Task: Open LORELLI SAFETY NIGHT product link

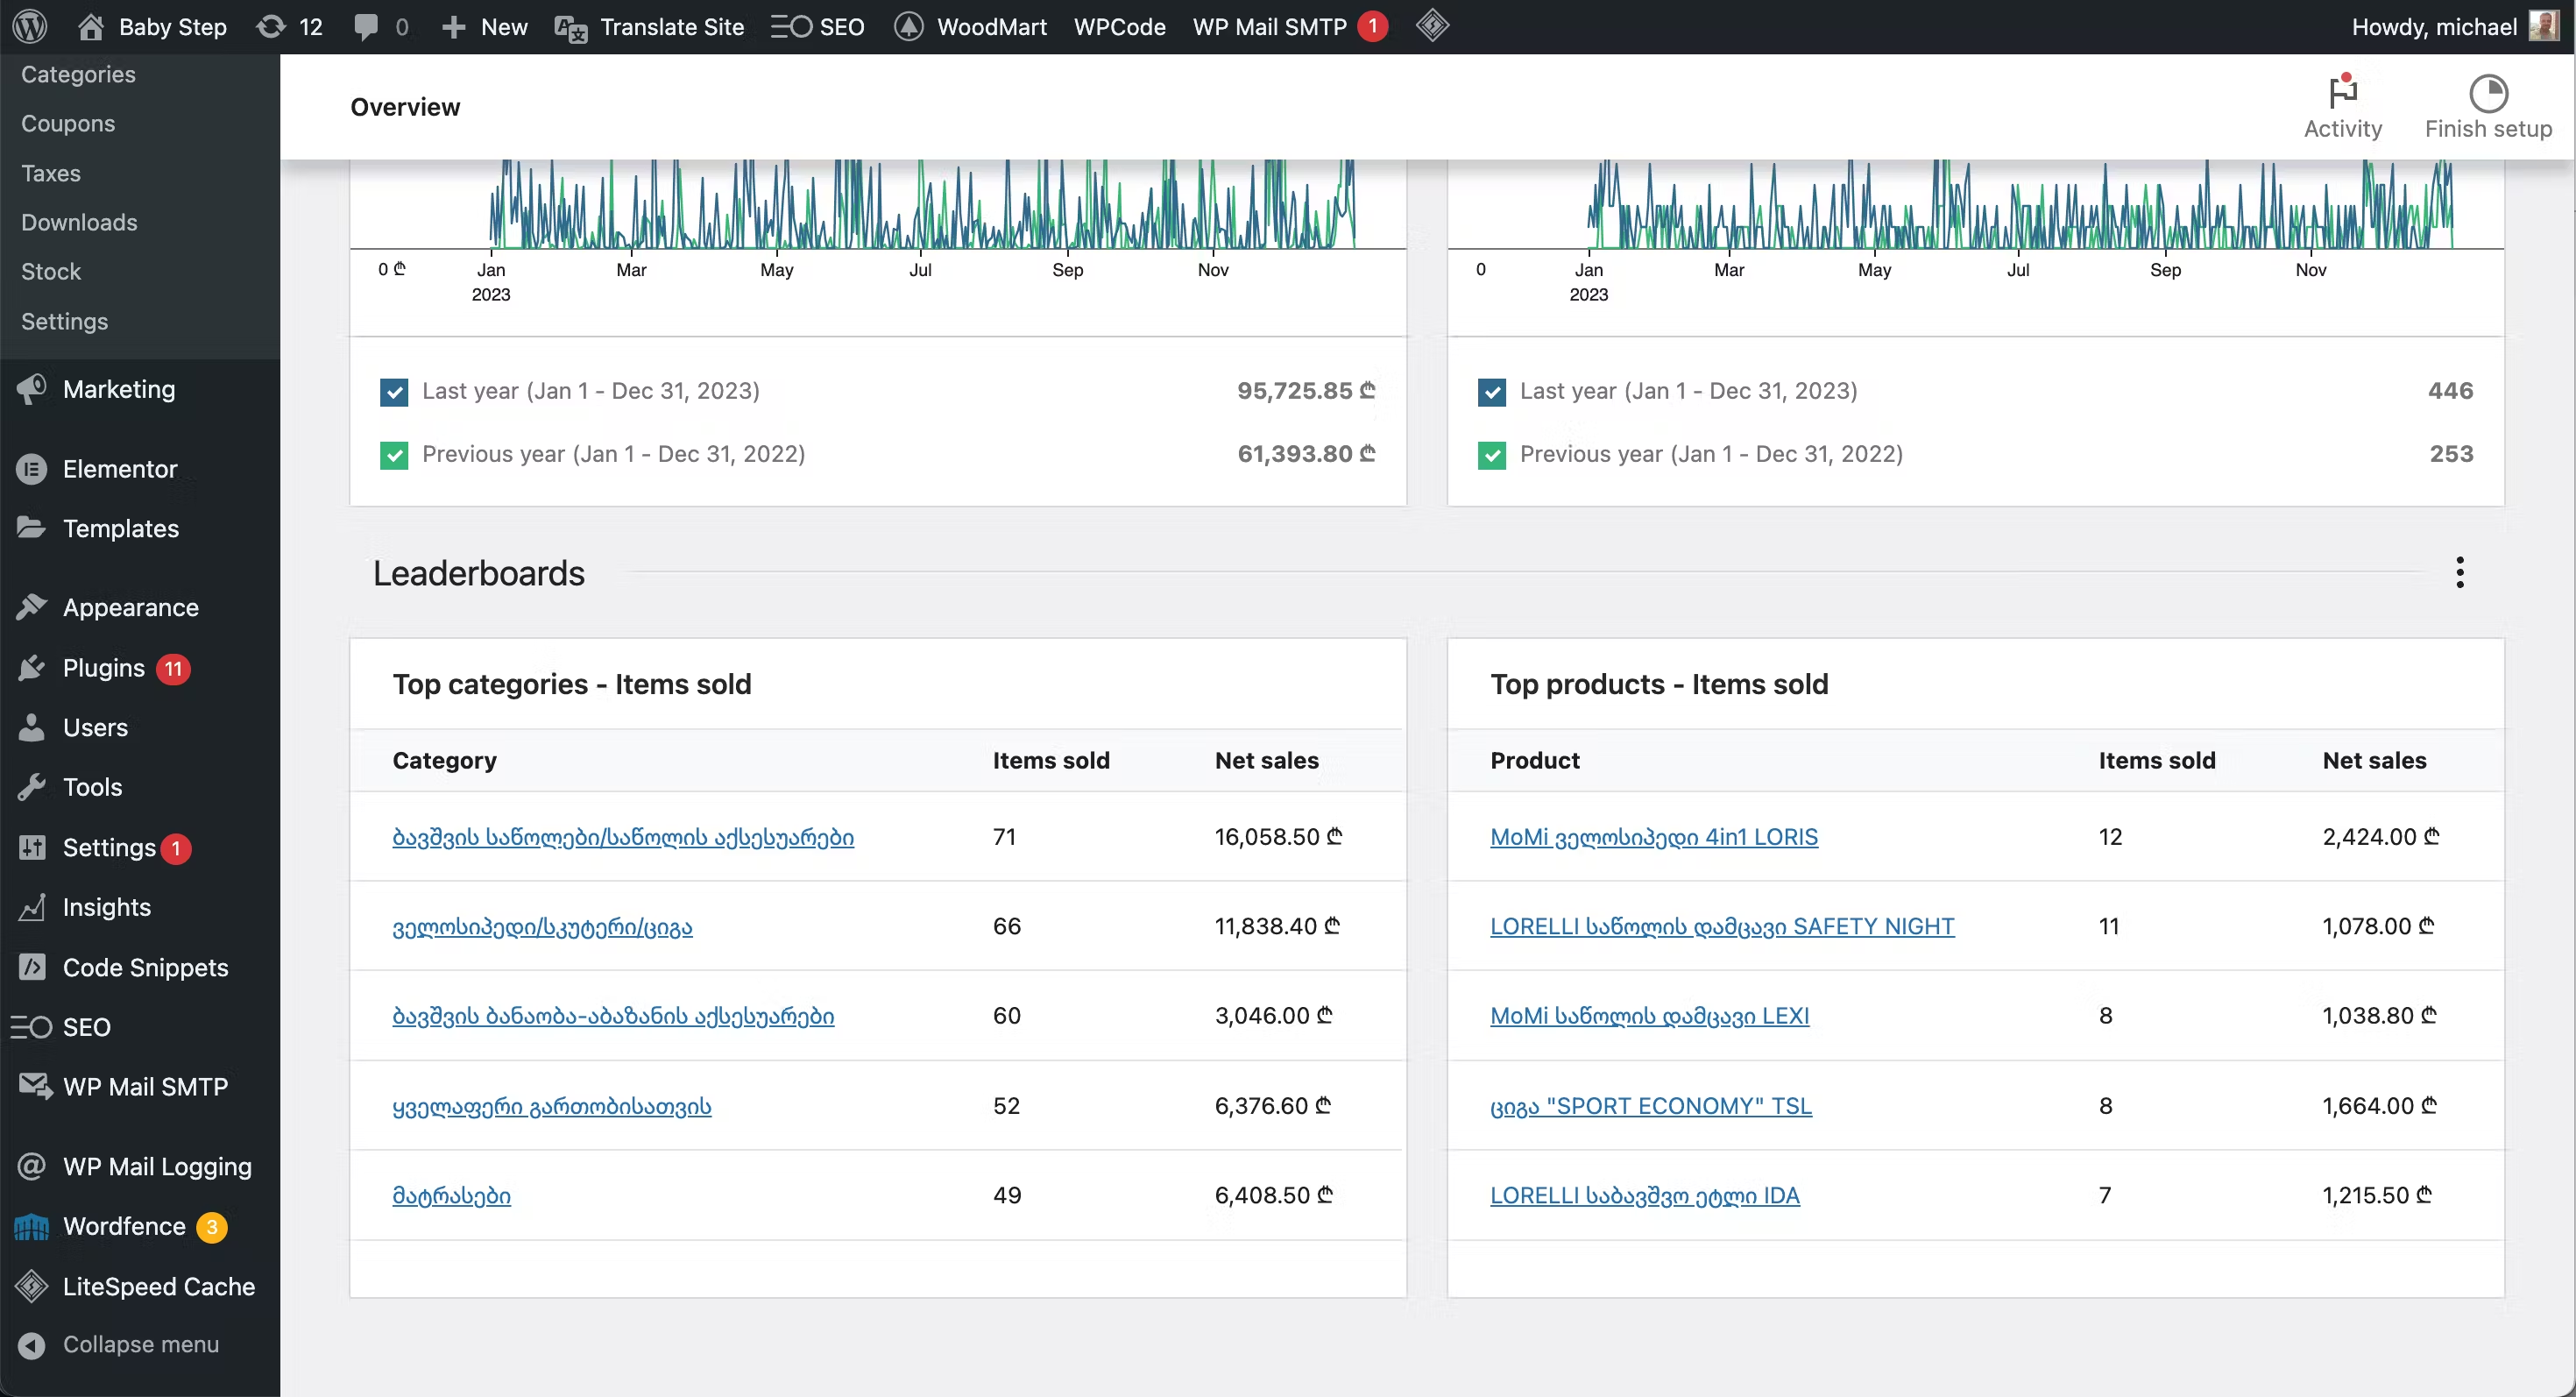Action: coord(1721,926)
